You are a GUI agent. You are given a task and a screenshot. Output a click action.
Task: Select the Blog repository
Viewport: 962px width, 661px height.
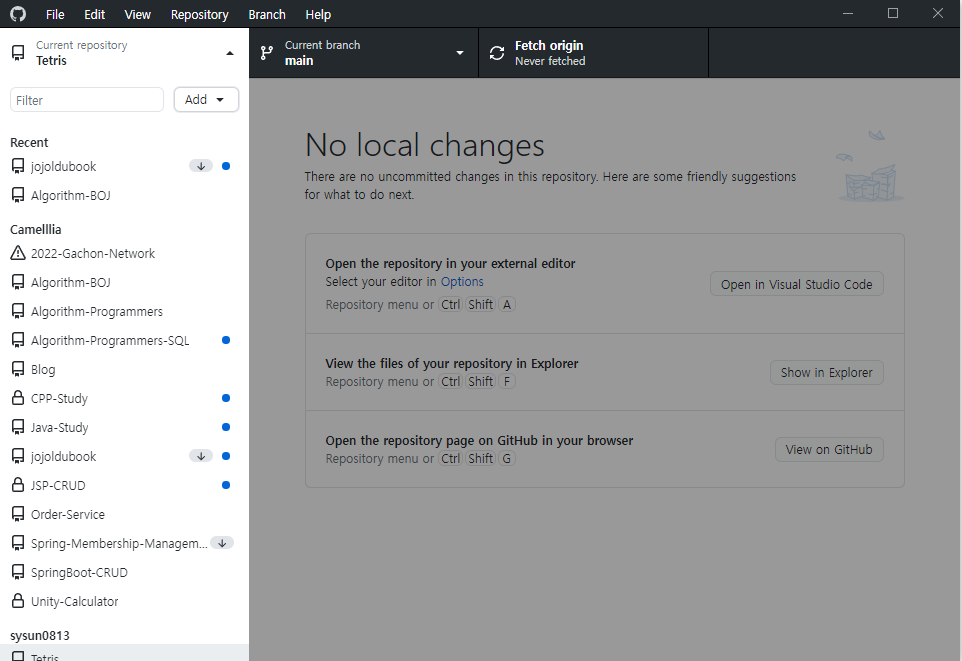point(125,369)
